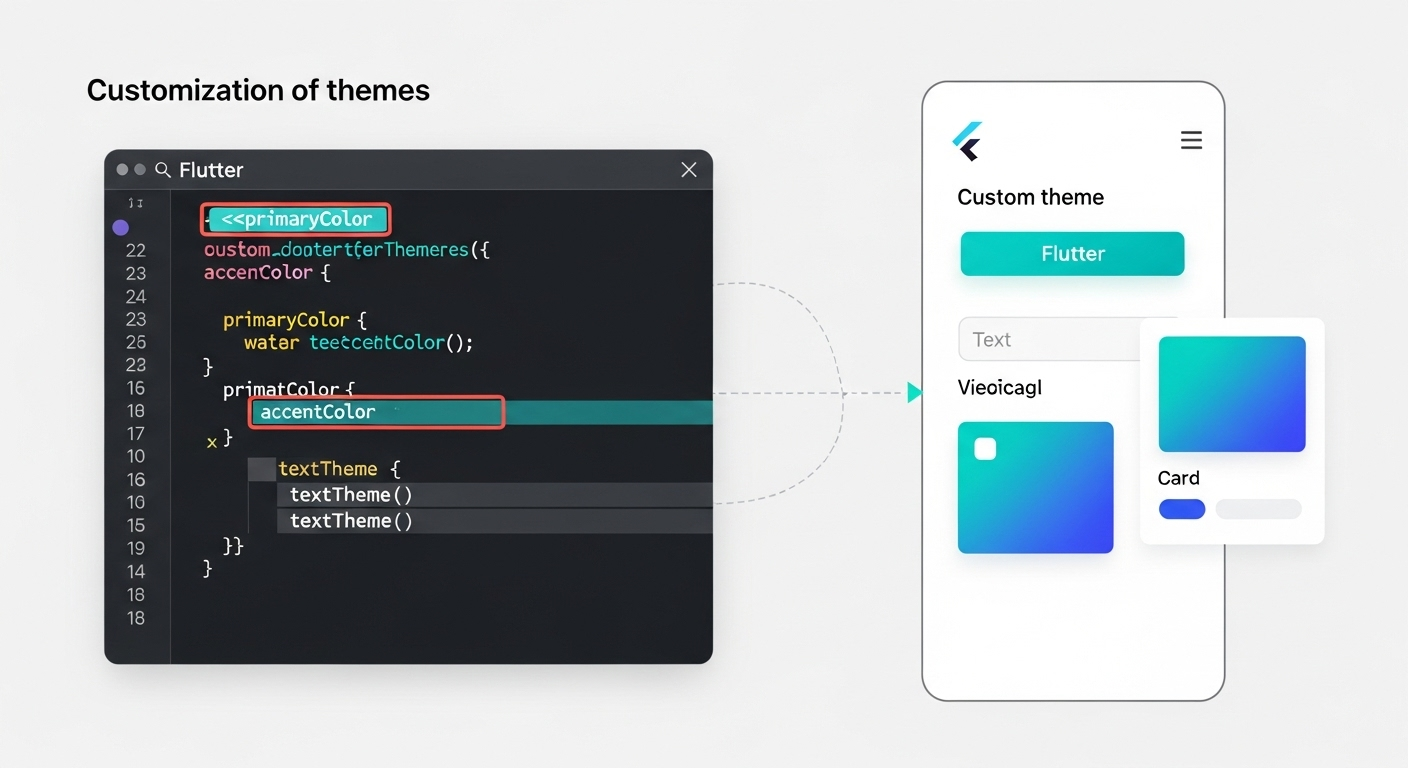Click the leftmost traffic light dot
The image size is (1408, 768).
pos(121,169)
